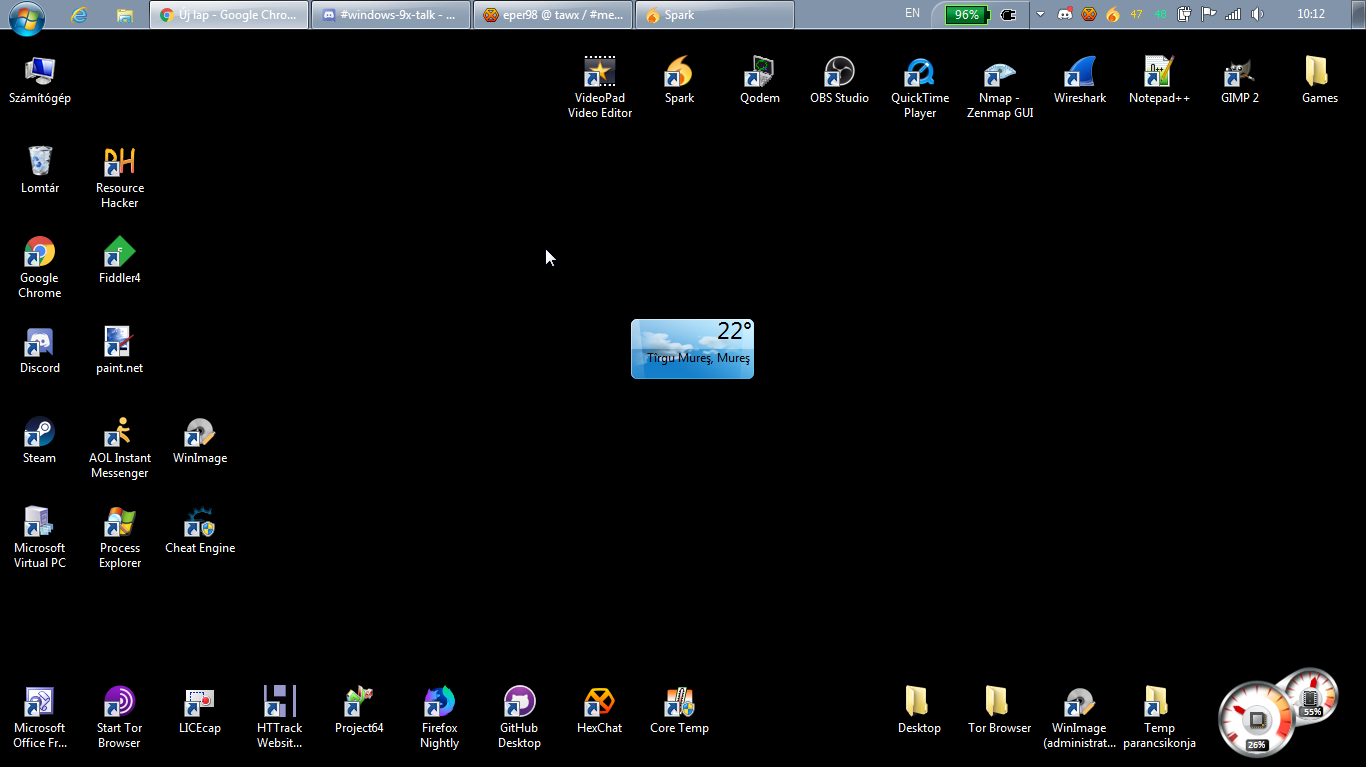Open Windows Explorer from taskbar
The image size is (1366, 767).
coord(125,15)
